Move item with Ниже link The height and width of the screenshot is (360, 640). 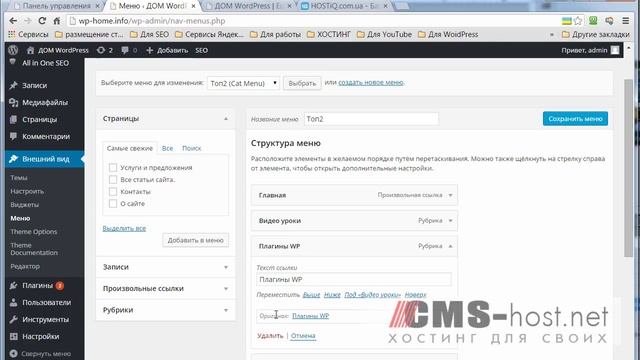[x=332, y=294]
